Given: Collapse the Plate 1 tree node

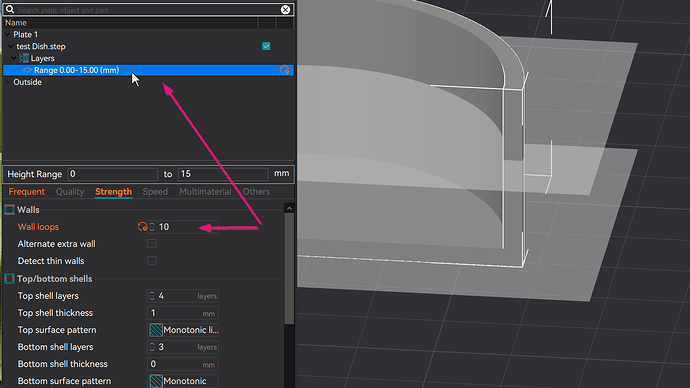Looking at the screenshot, I should point(7,34).
